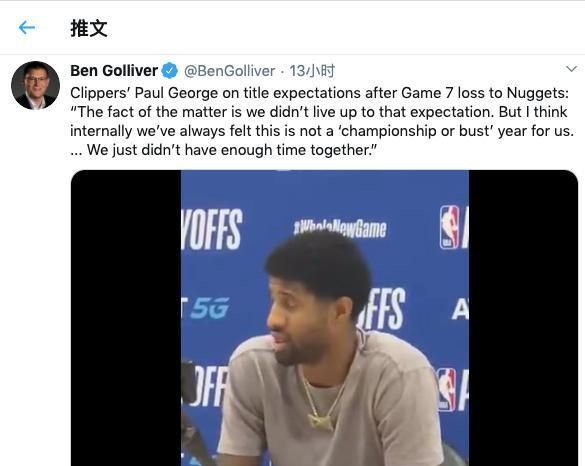Viewport: 585px width, 466px height.
Task: Click the right black bar of the video
Action: tap(523, 318)
